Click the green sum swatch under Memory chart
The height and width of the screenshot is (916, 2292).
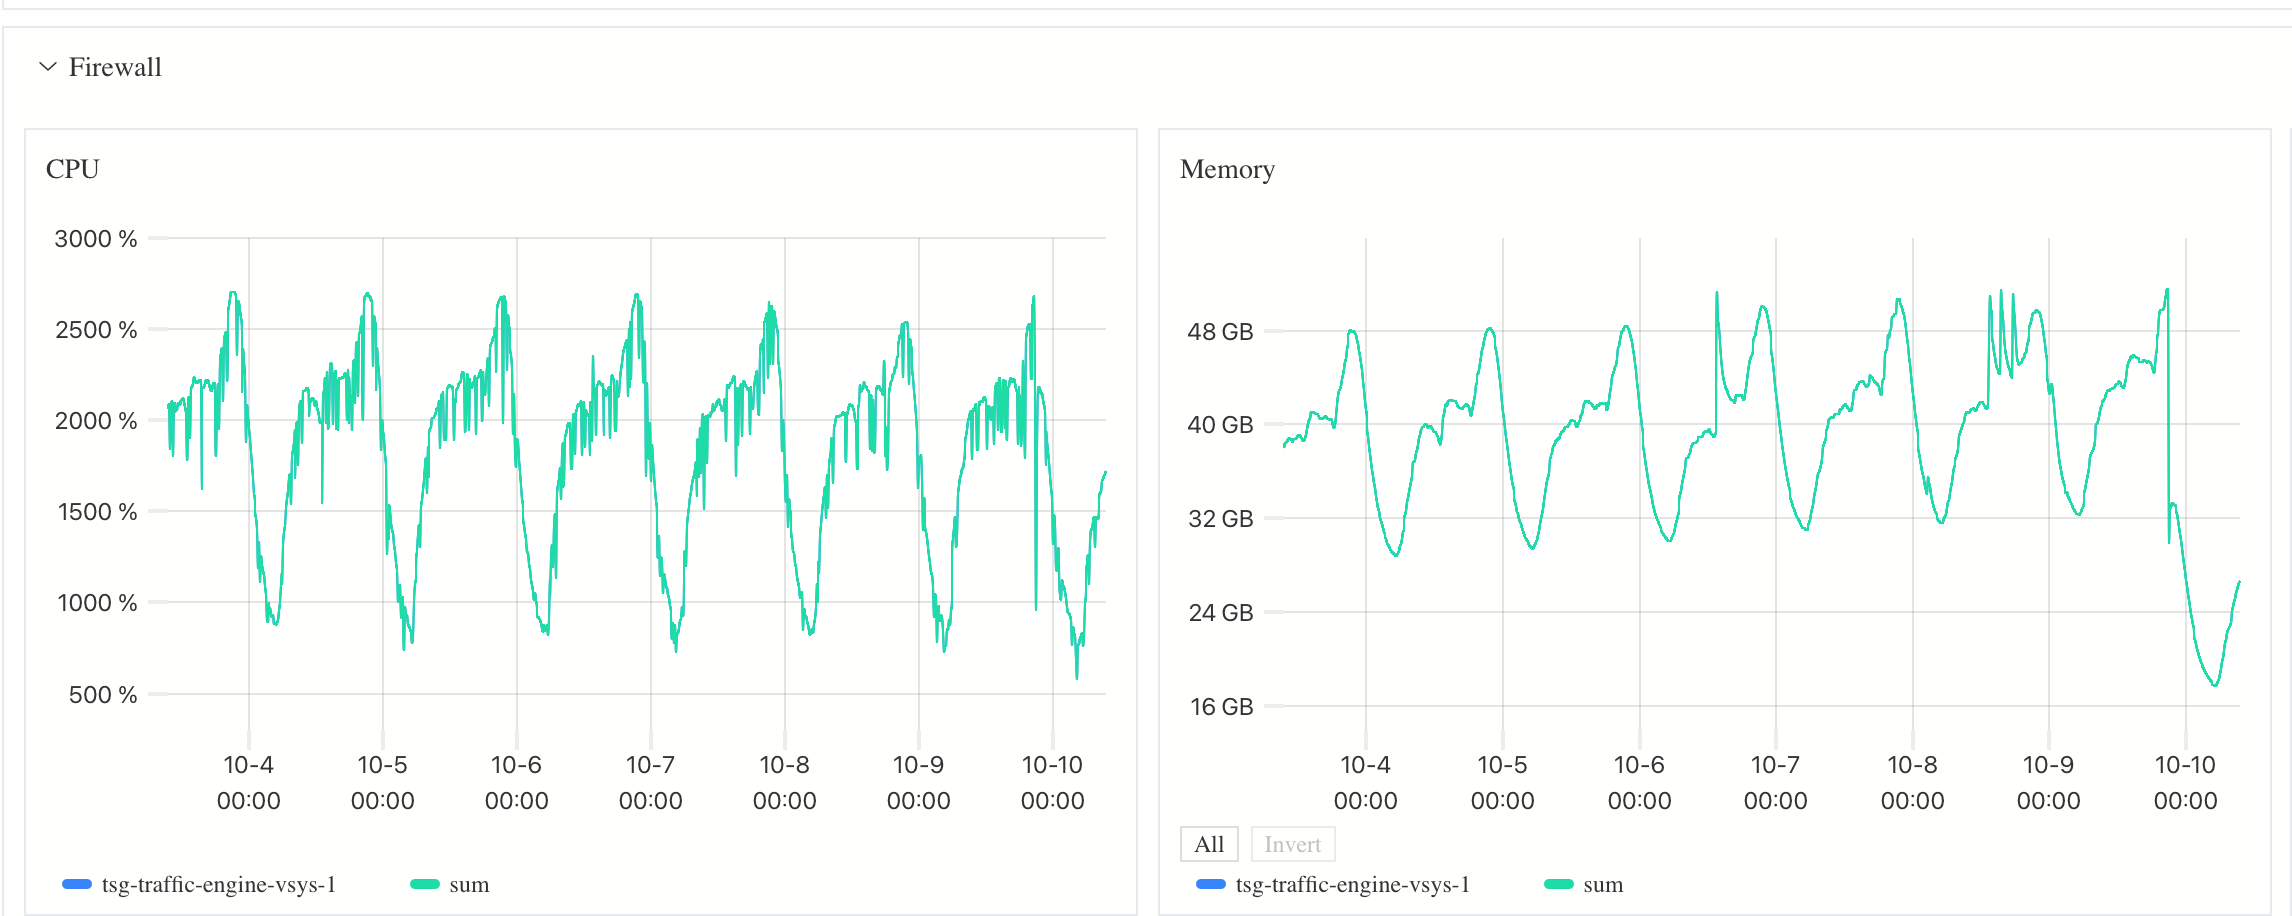tap(1559, 884)
